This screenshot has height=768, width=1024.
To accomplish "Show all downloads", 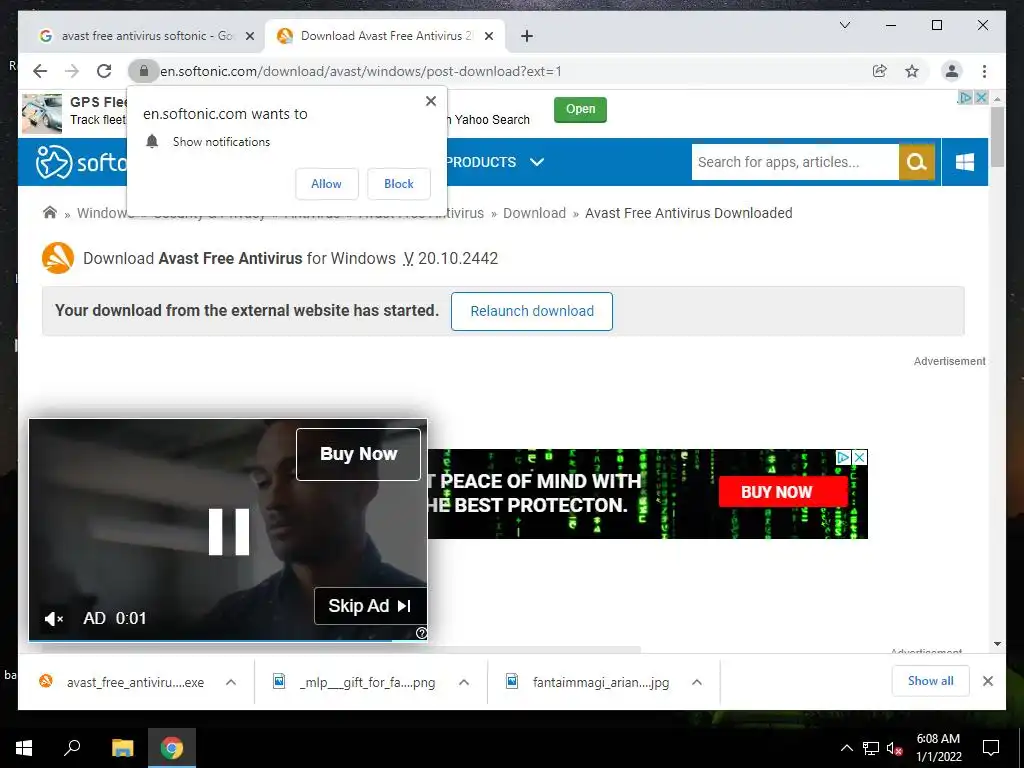I will coord(931,681).
